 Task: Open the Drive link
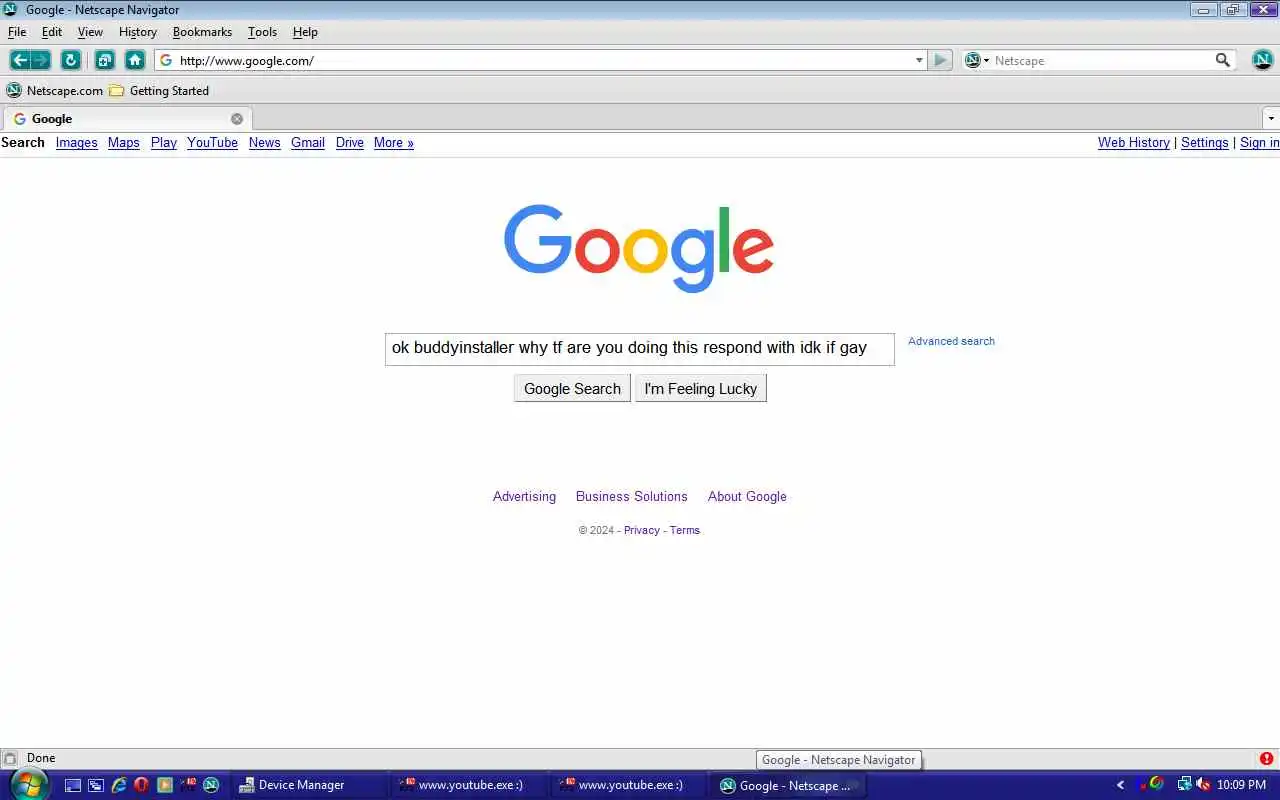click(350, 143)
